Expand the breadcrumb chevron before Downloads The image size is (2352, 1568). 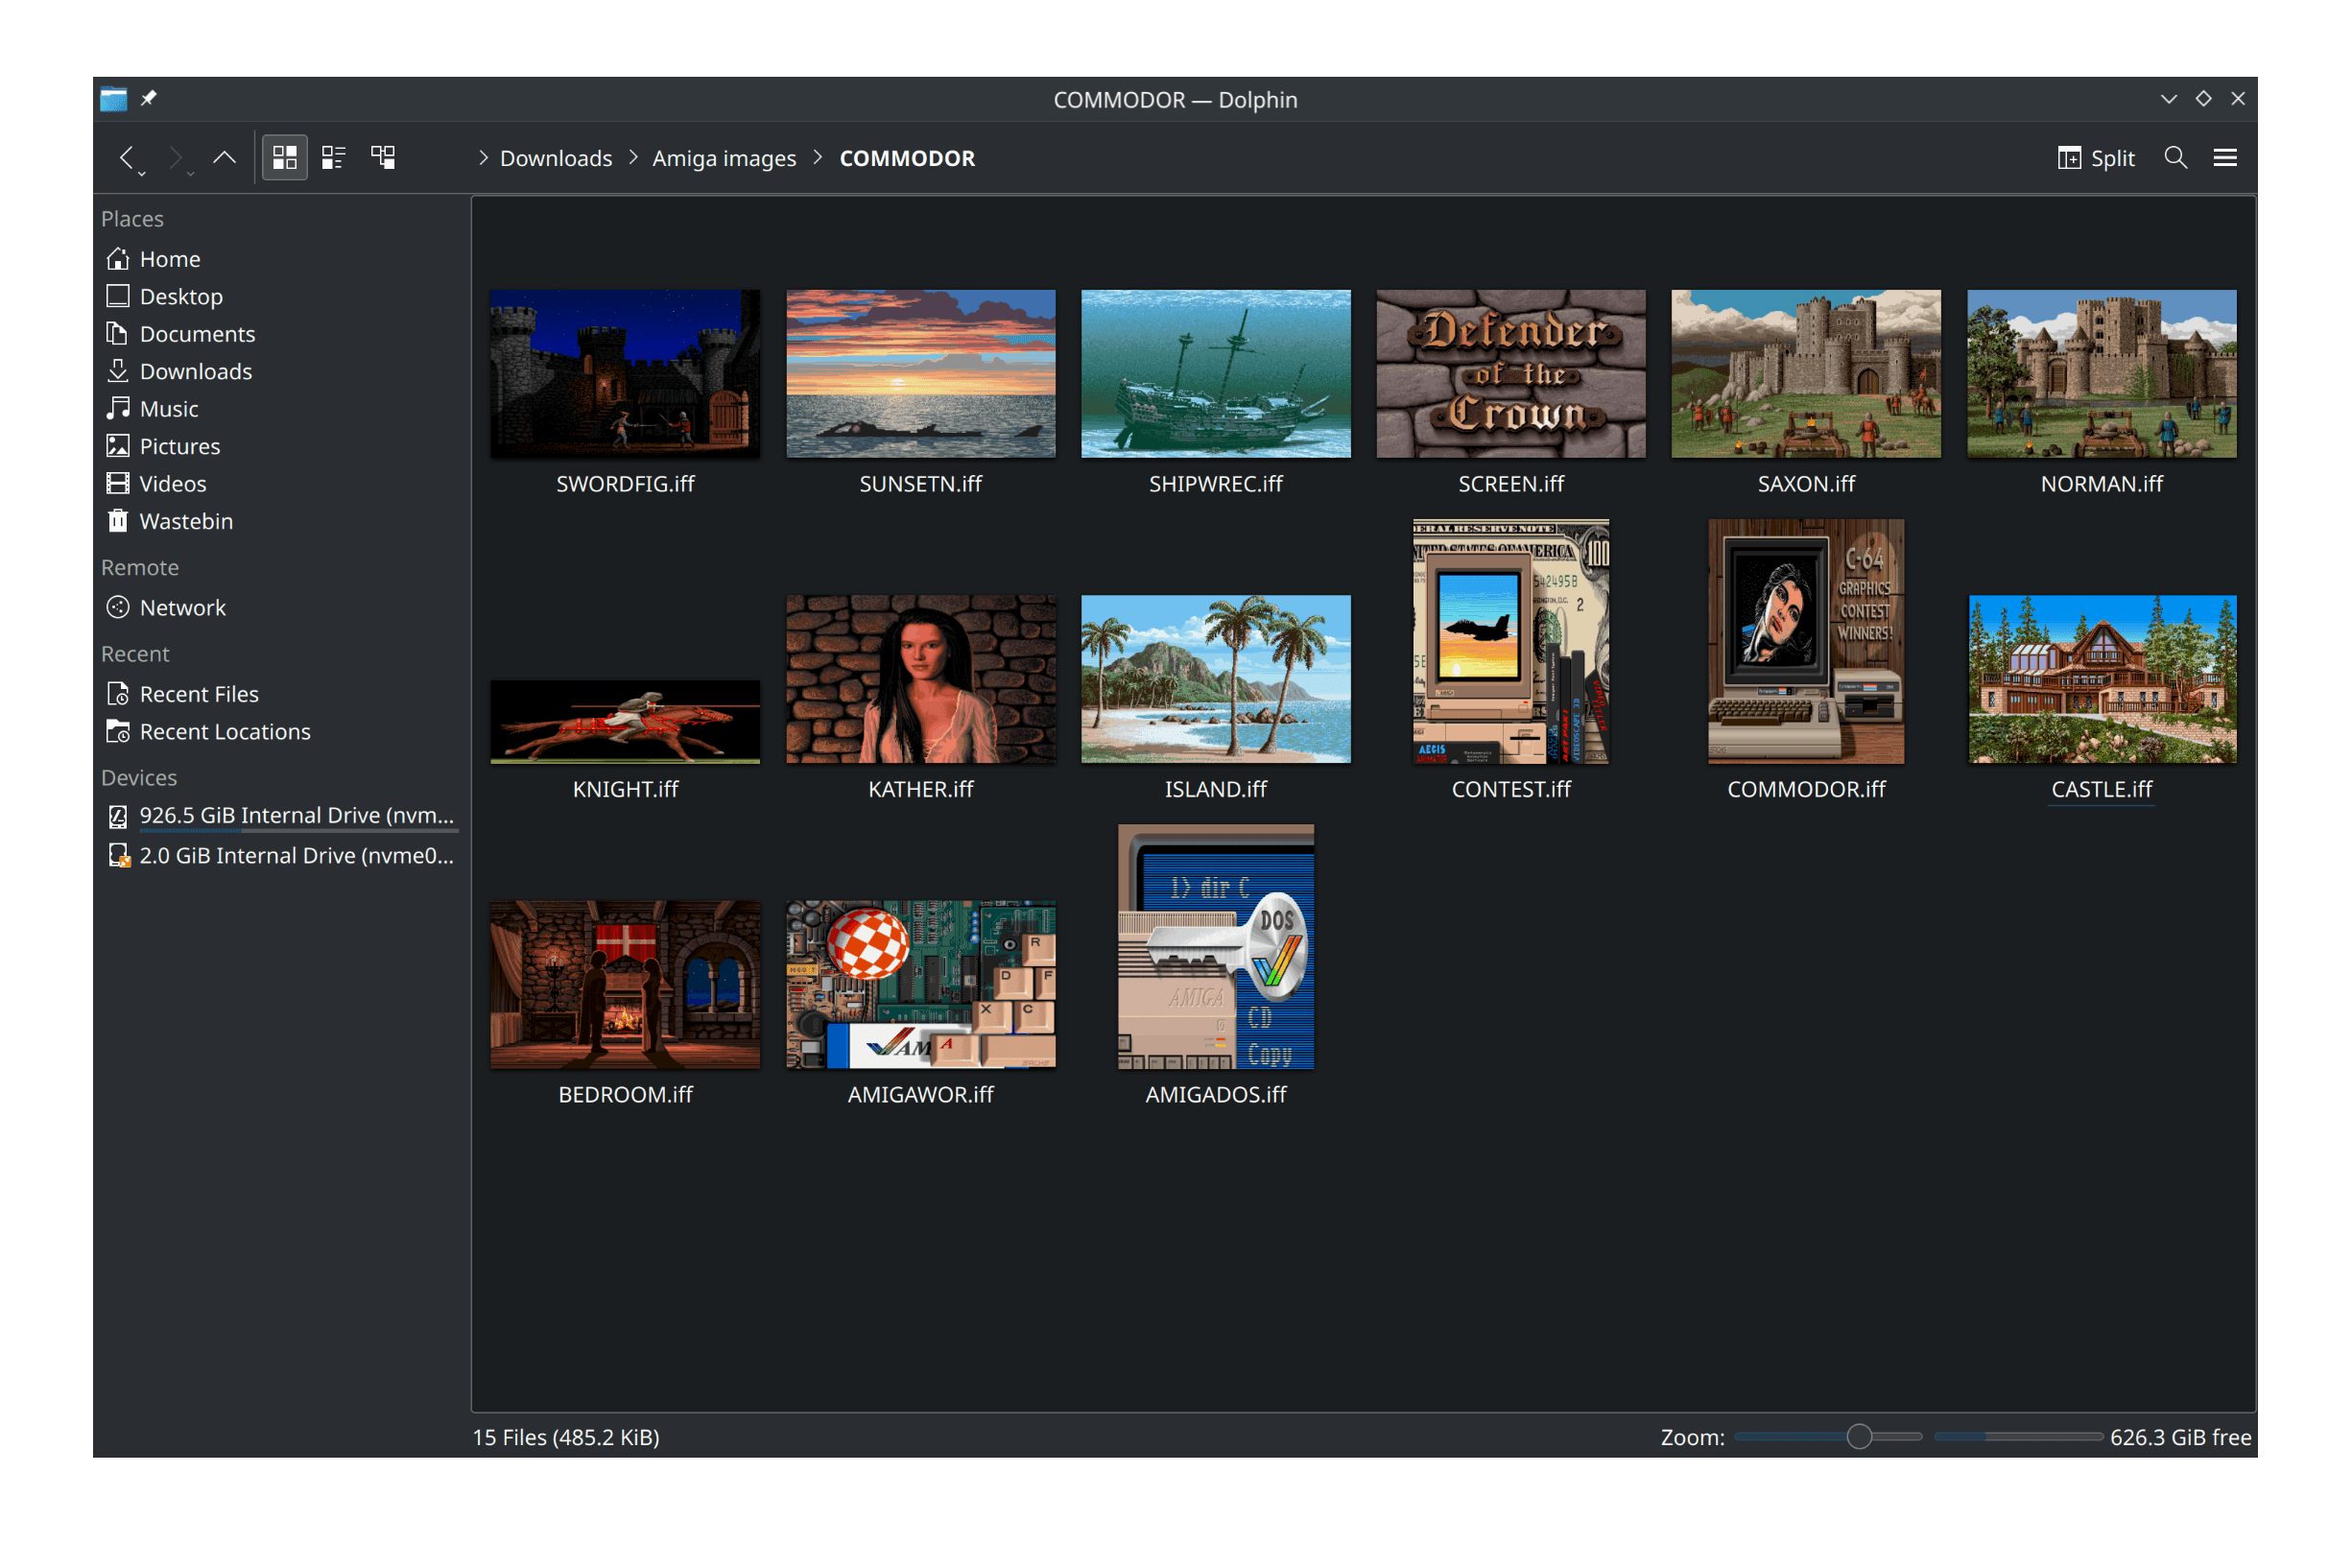[x=483, y=158]
